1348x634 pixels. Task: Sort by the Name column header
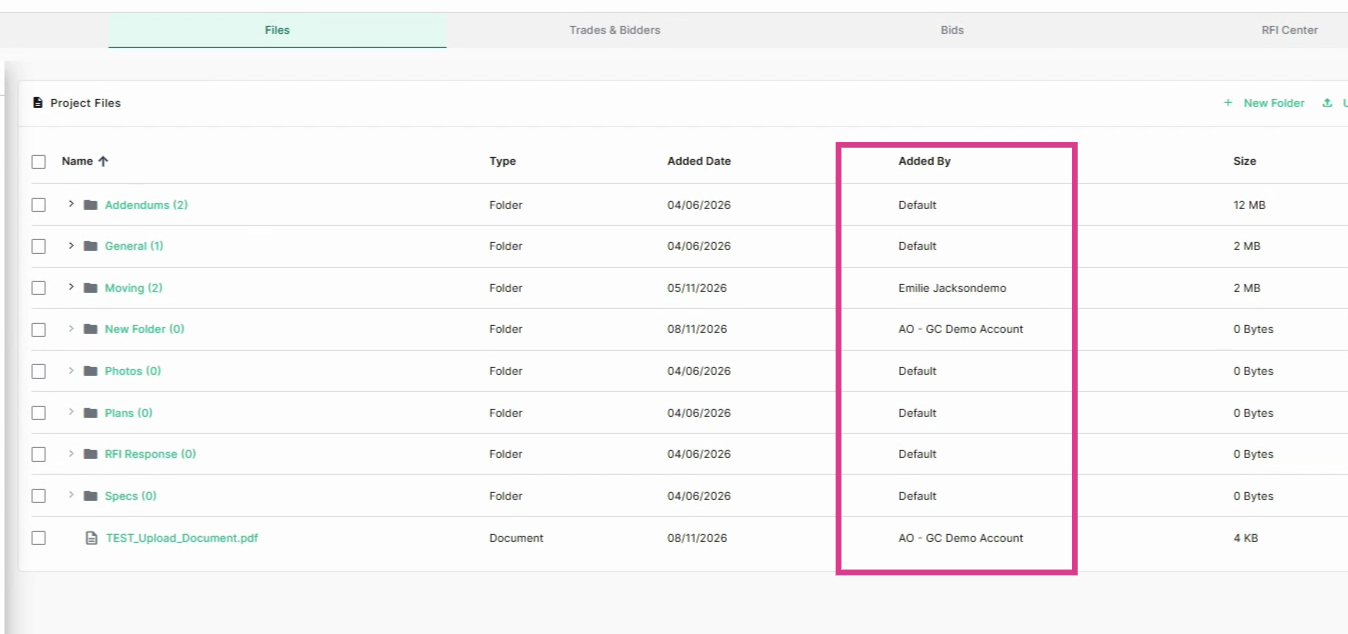pyautogui.click(x=77, y=161)
